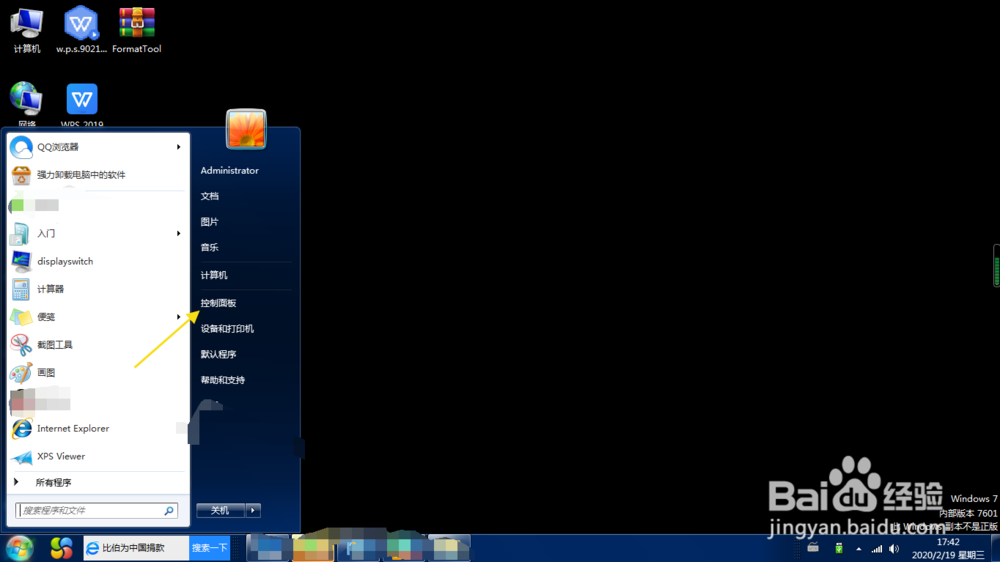Click the IE icon in taskbar search bar
This screenshot has width=1000, height=562.
coord(92,548)
